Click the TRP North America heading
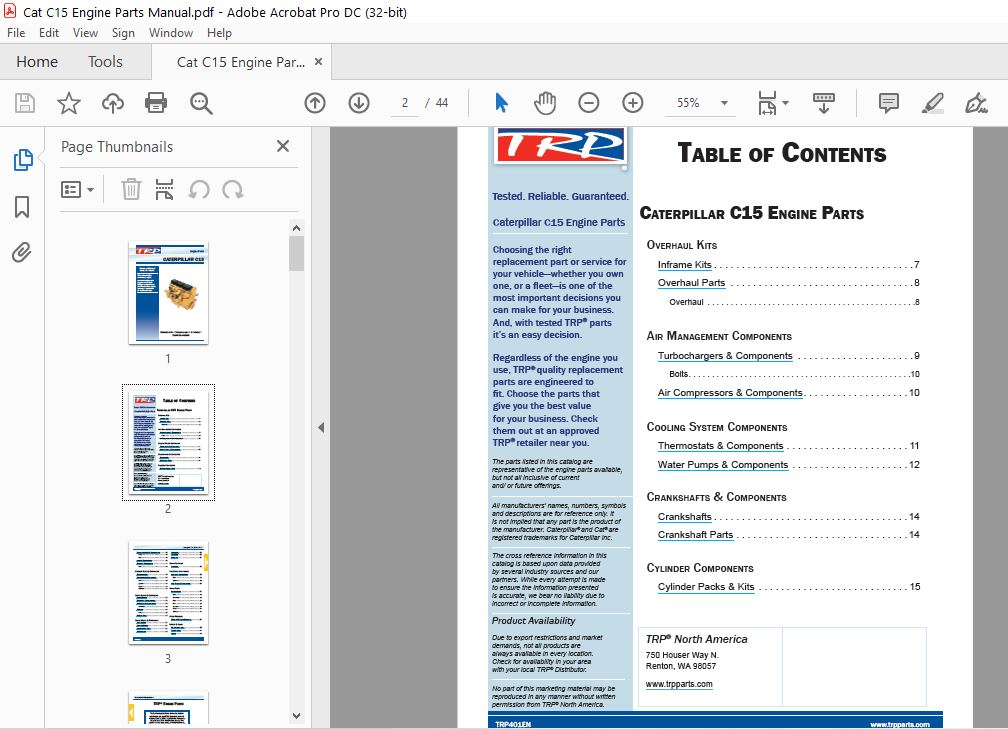The width and height of the screenshot is (1008, 729). (696, 639)
